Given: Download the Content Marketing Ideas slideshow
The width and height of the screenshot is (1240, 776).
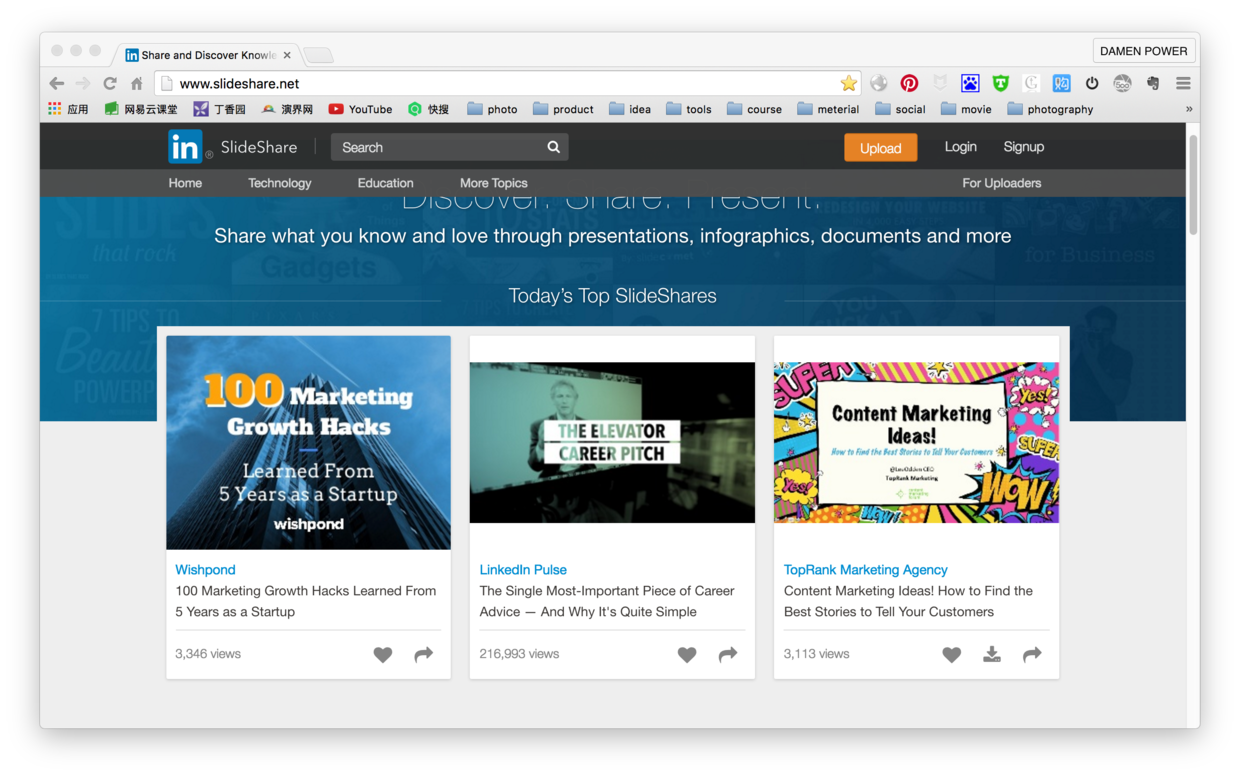Looking at the screenshot, I should [x=992, y=654].
